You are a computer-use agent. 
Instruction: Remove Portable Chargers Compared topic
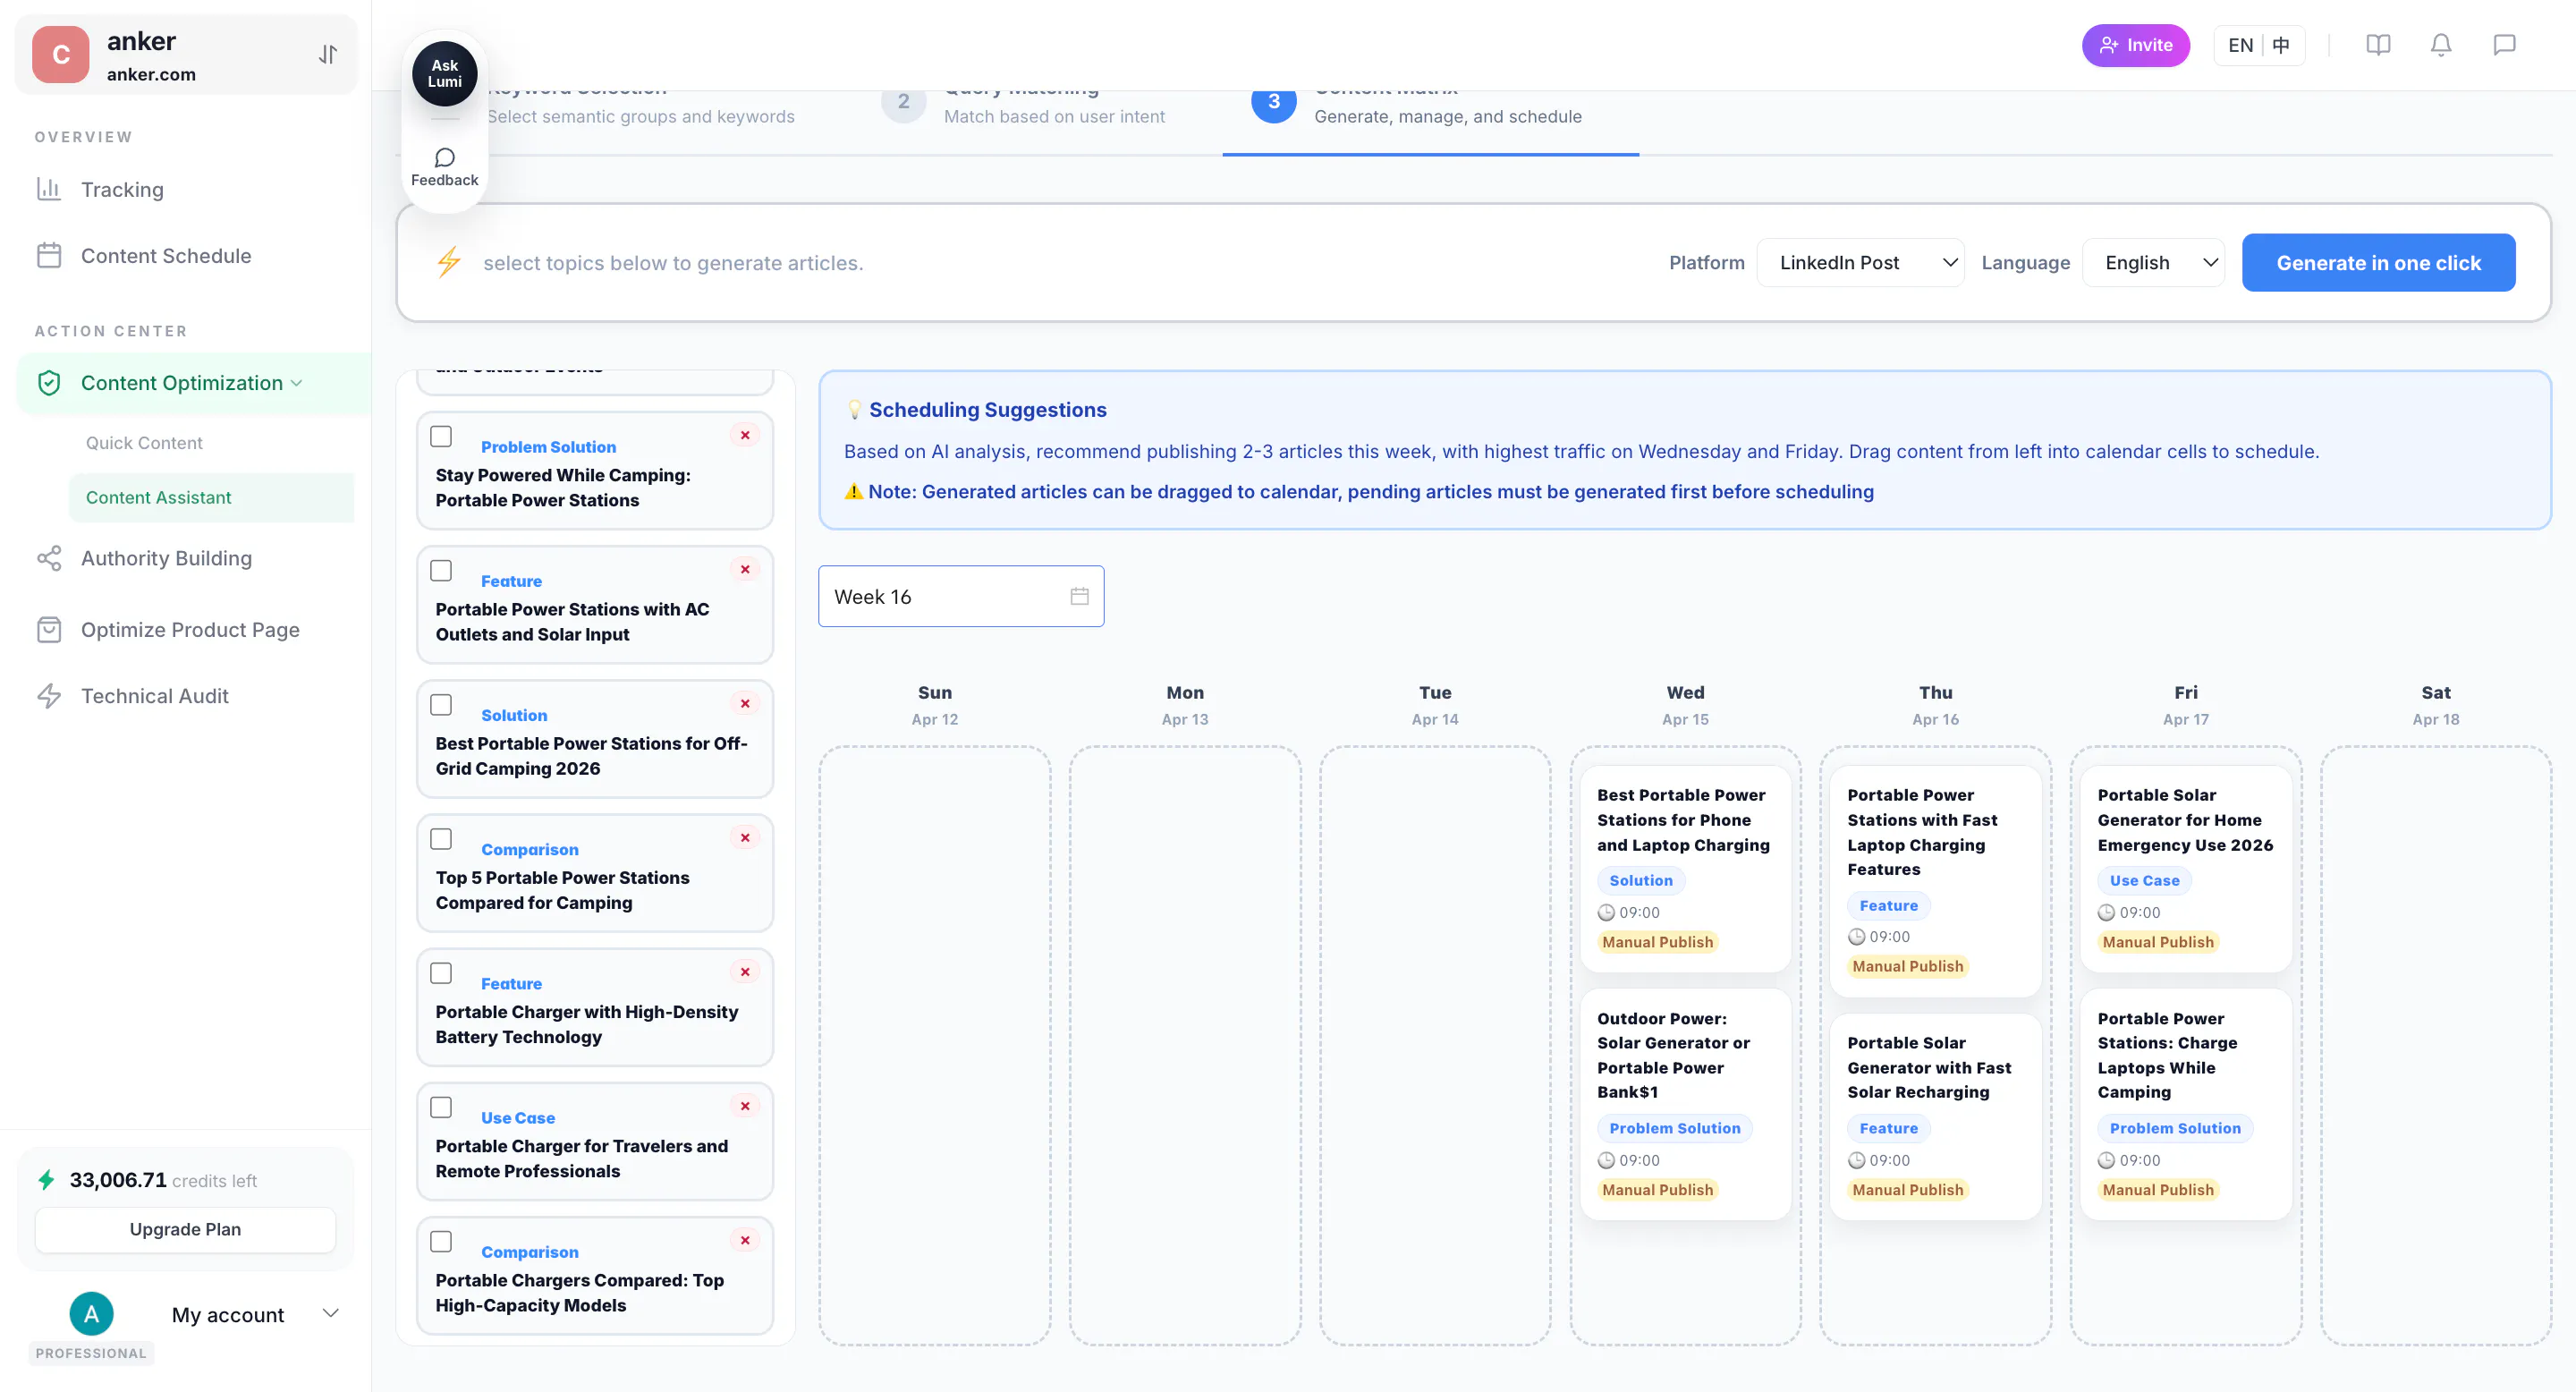(745, 1240)
